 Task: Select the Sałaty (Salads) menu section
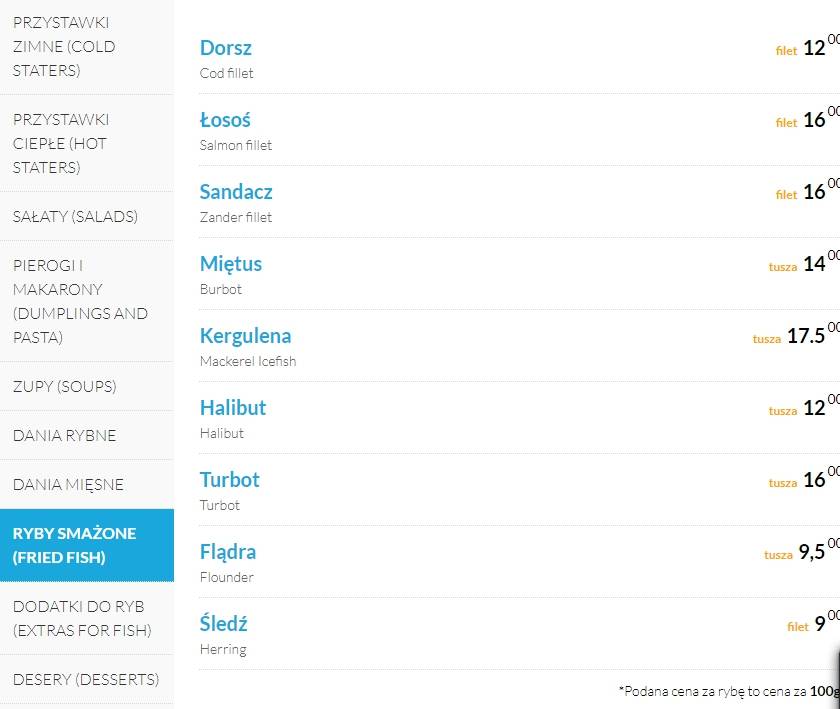(87, 217)
